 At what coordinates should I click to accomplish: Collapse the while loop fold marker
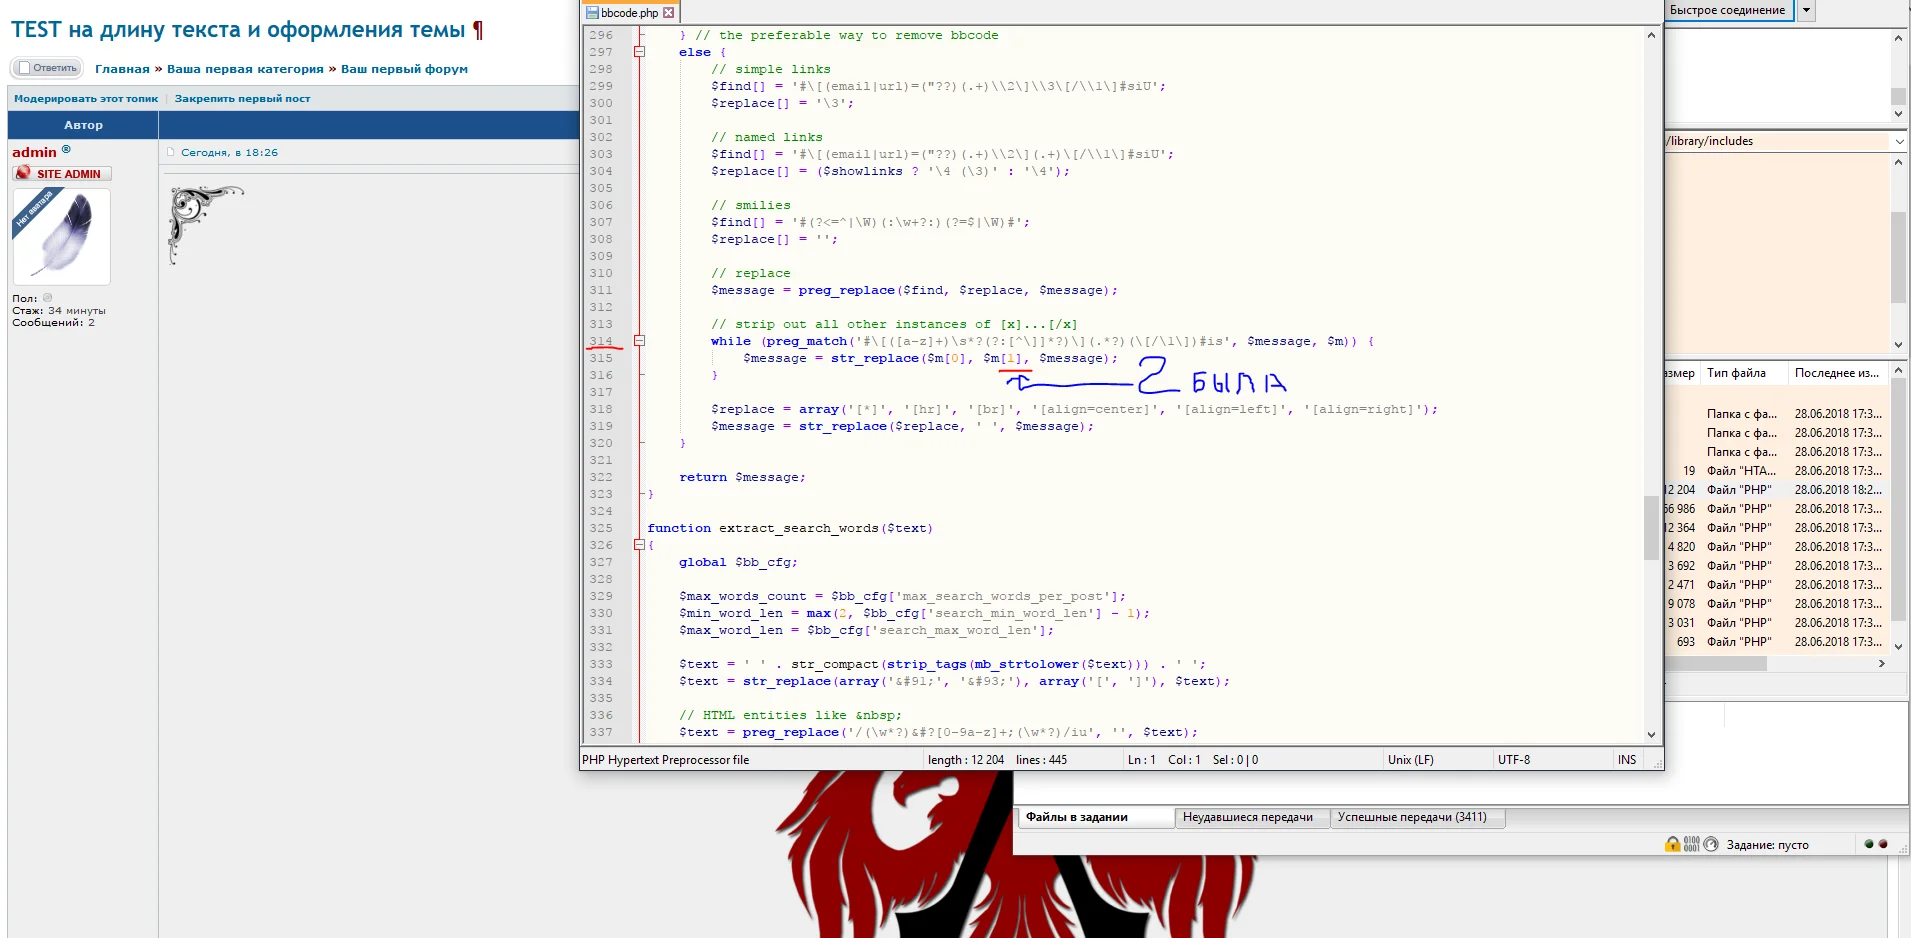639,341
